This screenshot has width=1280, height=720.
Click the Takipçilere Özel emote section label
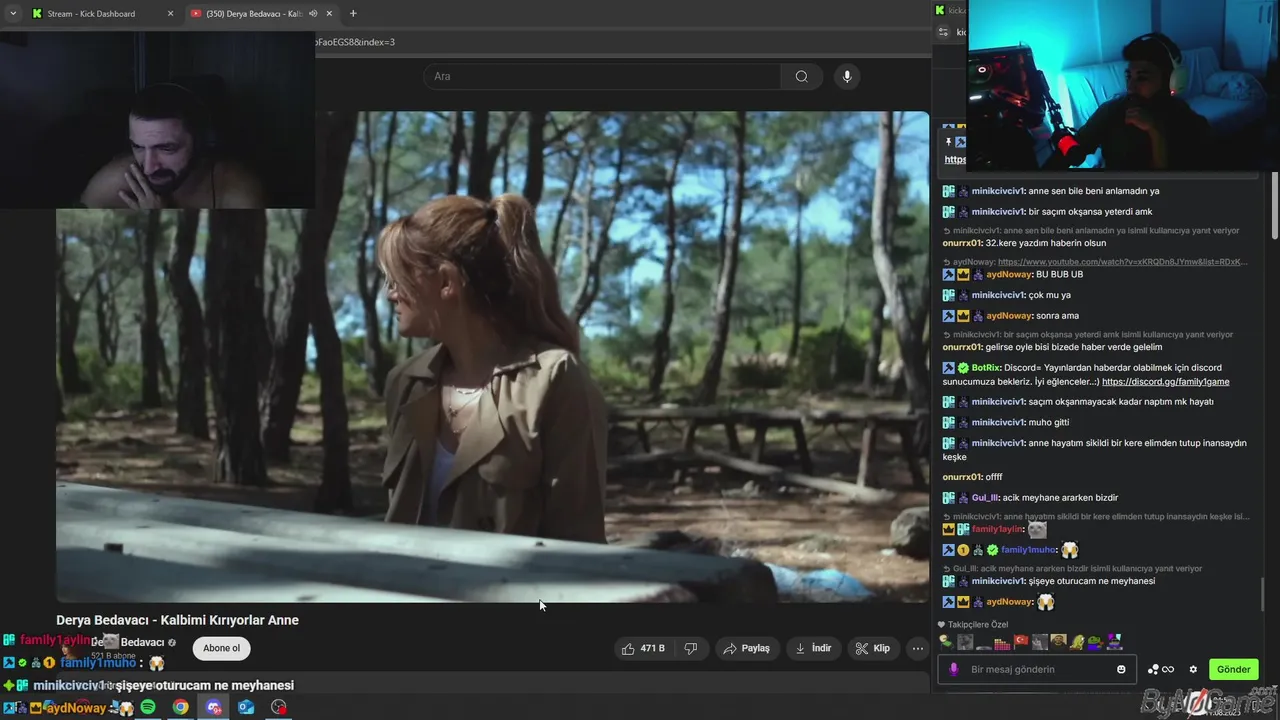coord(979,624)
